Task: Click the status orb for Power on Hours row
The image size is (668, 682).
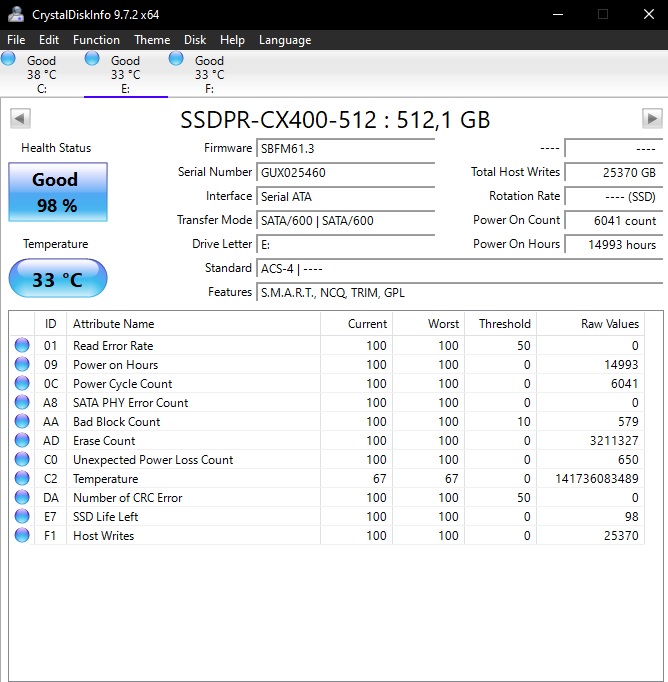Action: [22, 364]
